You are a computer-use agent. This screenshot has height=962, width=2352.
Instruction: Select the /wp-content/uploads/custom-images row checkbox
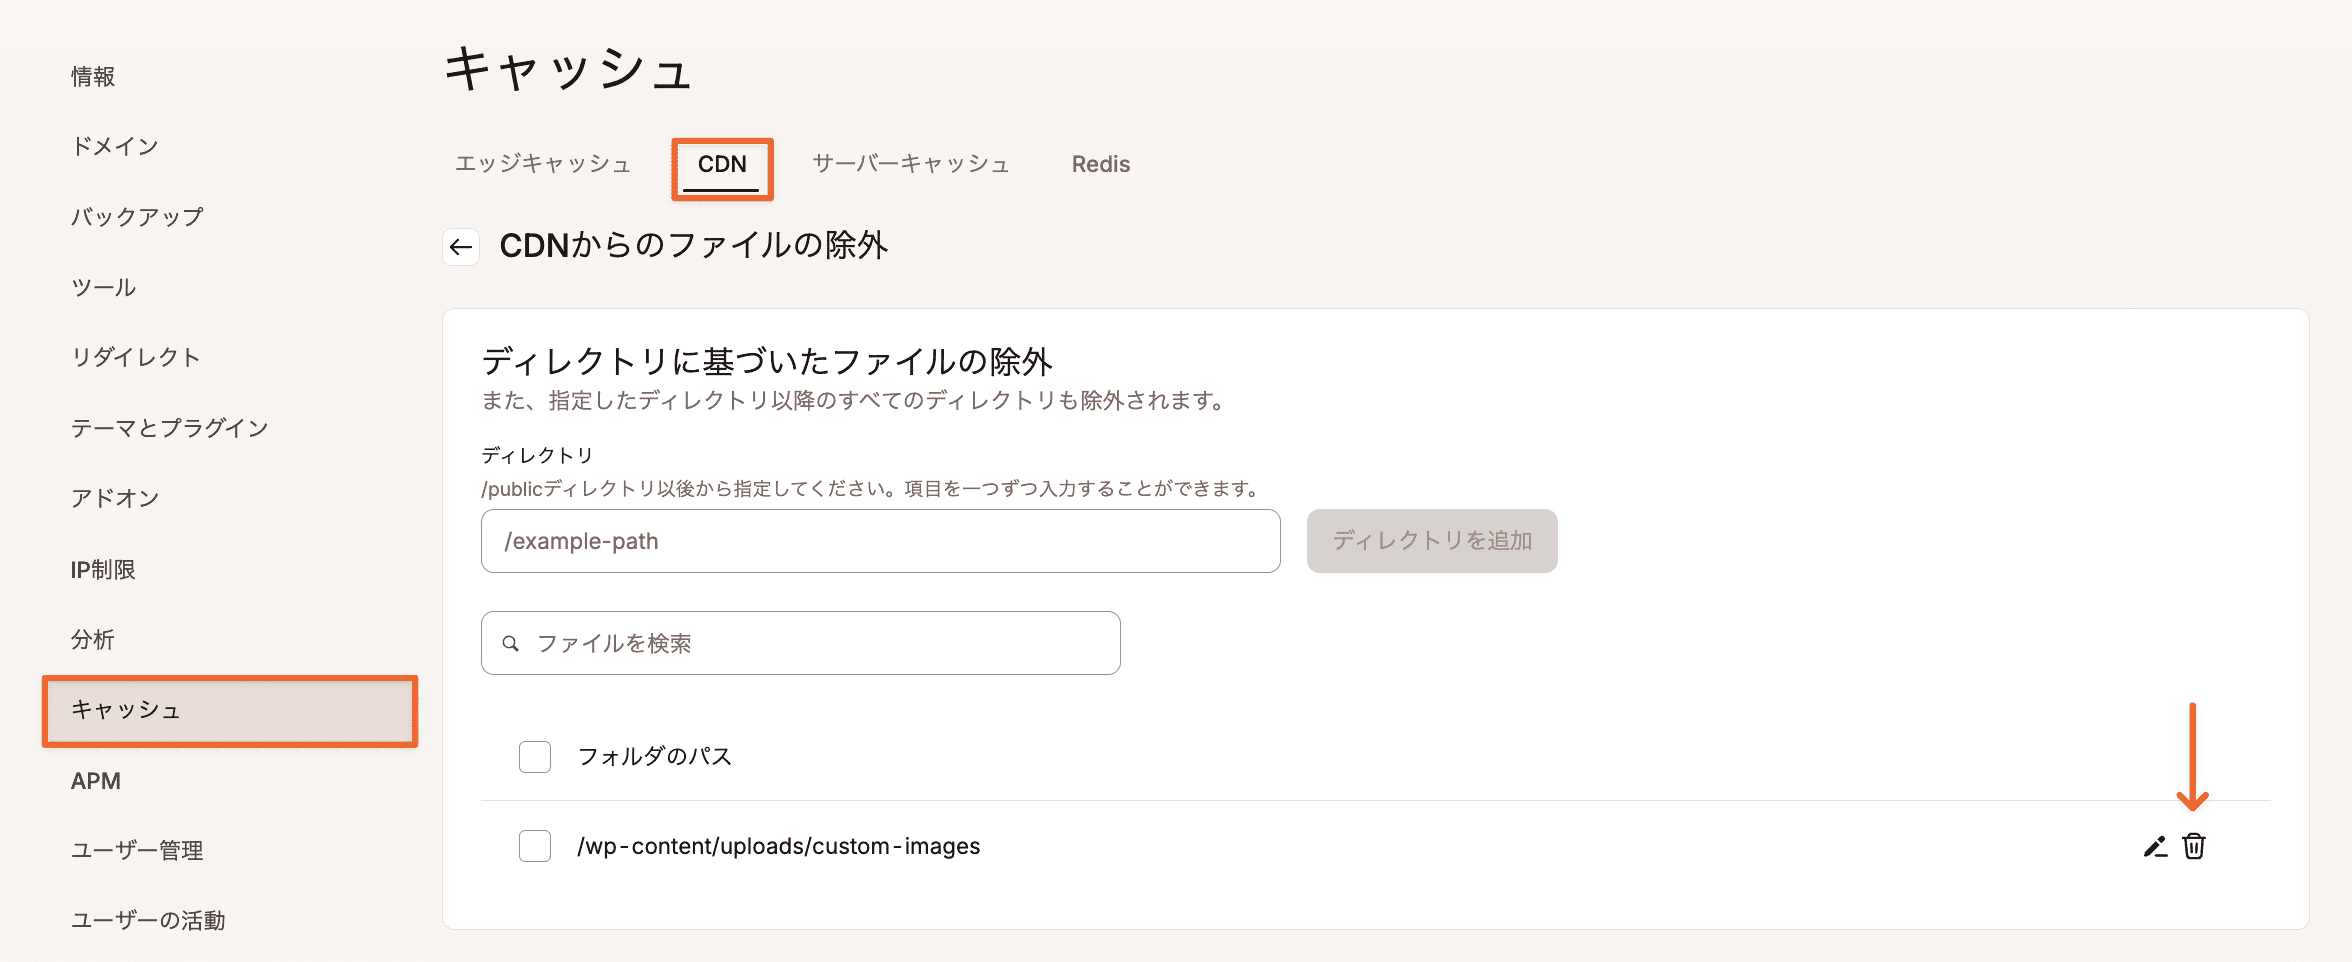(534, 846)
